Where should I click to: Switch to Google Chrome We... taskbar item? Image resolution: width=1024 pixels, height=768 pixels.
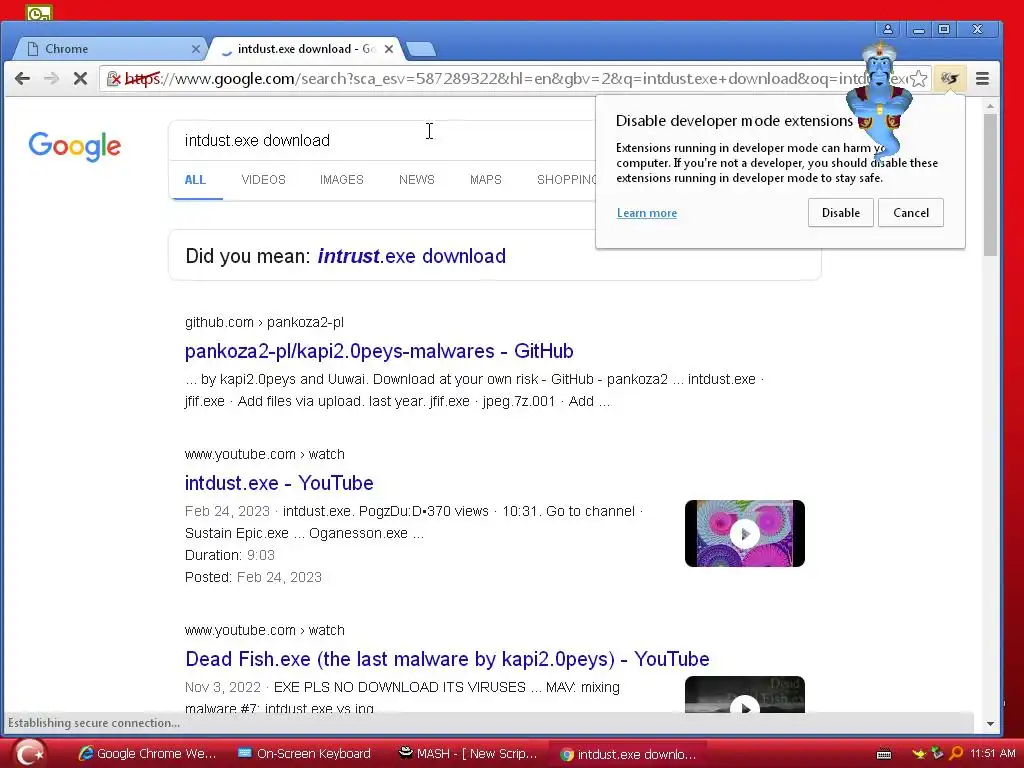(147, 754)
